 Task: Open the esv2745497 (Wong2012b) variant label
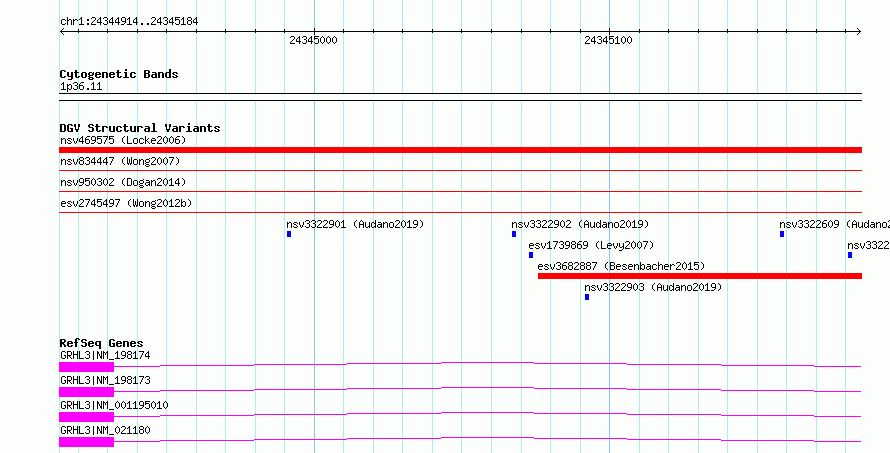click(126, 203)
